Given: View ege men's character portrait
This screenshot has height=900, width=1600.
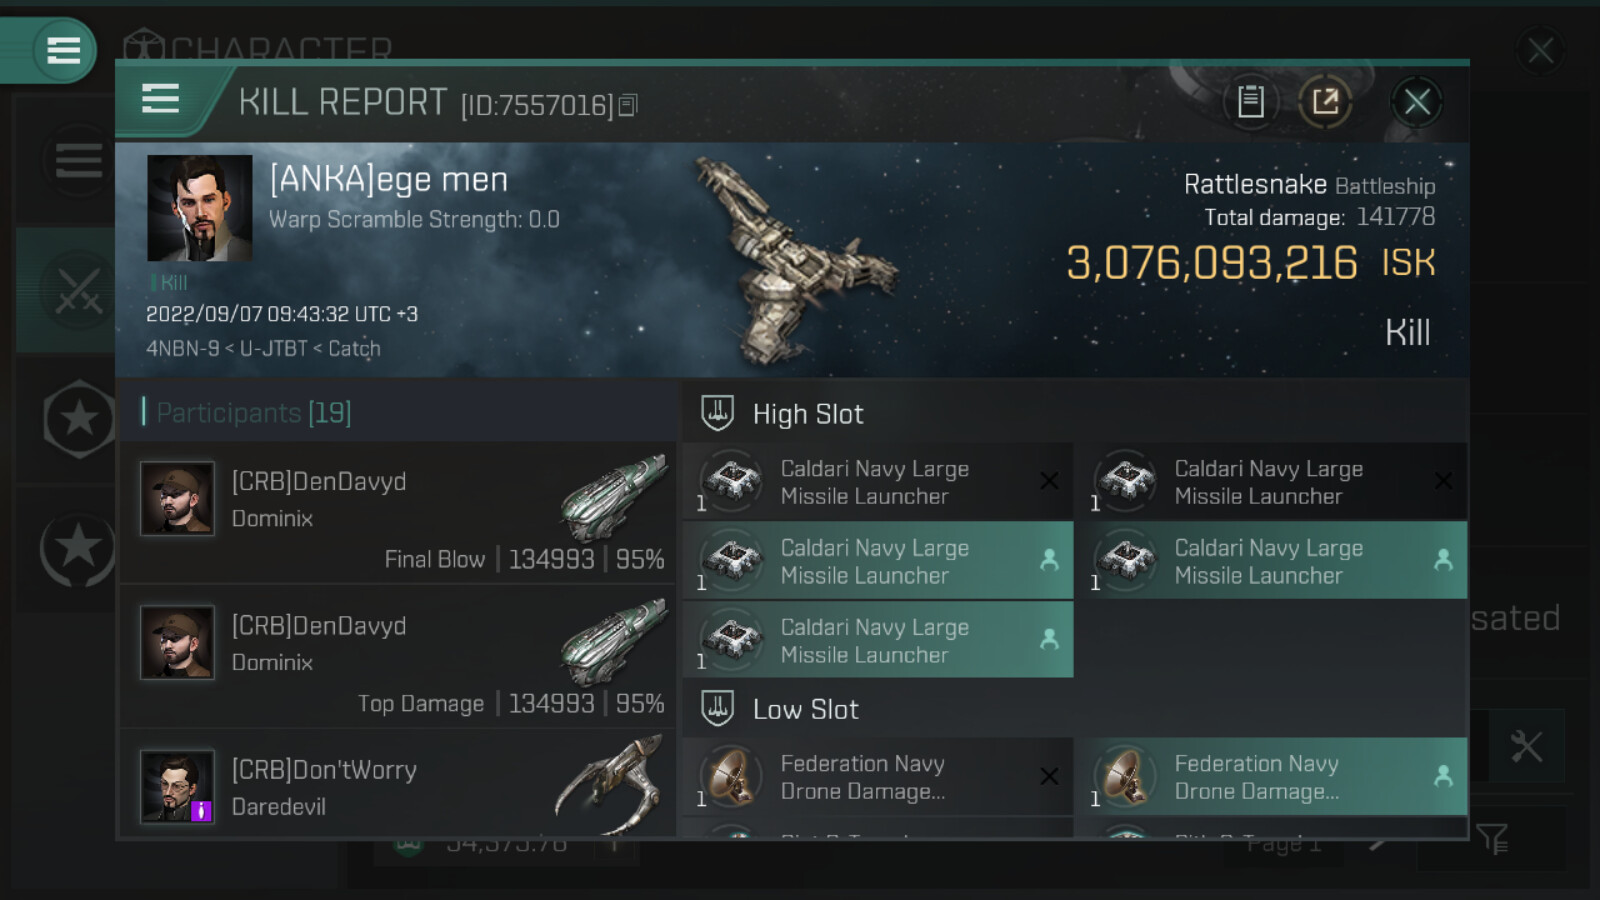Looking at the screenshot, I should (x=199, y=208).
